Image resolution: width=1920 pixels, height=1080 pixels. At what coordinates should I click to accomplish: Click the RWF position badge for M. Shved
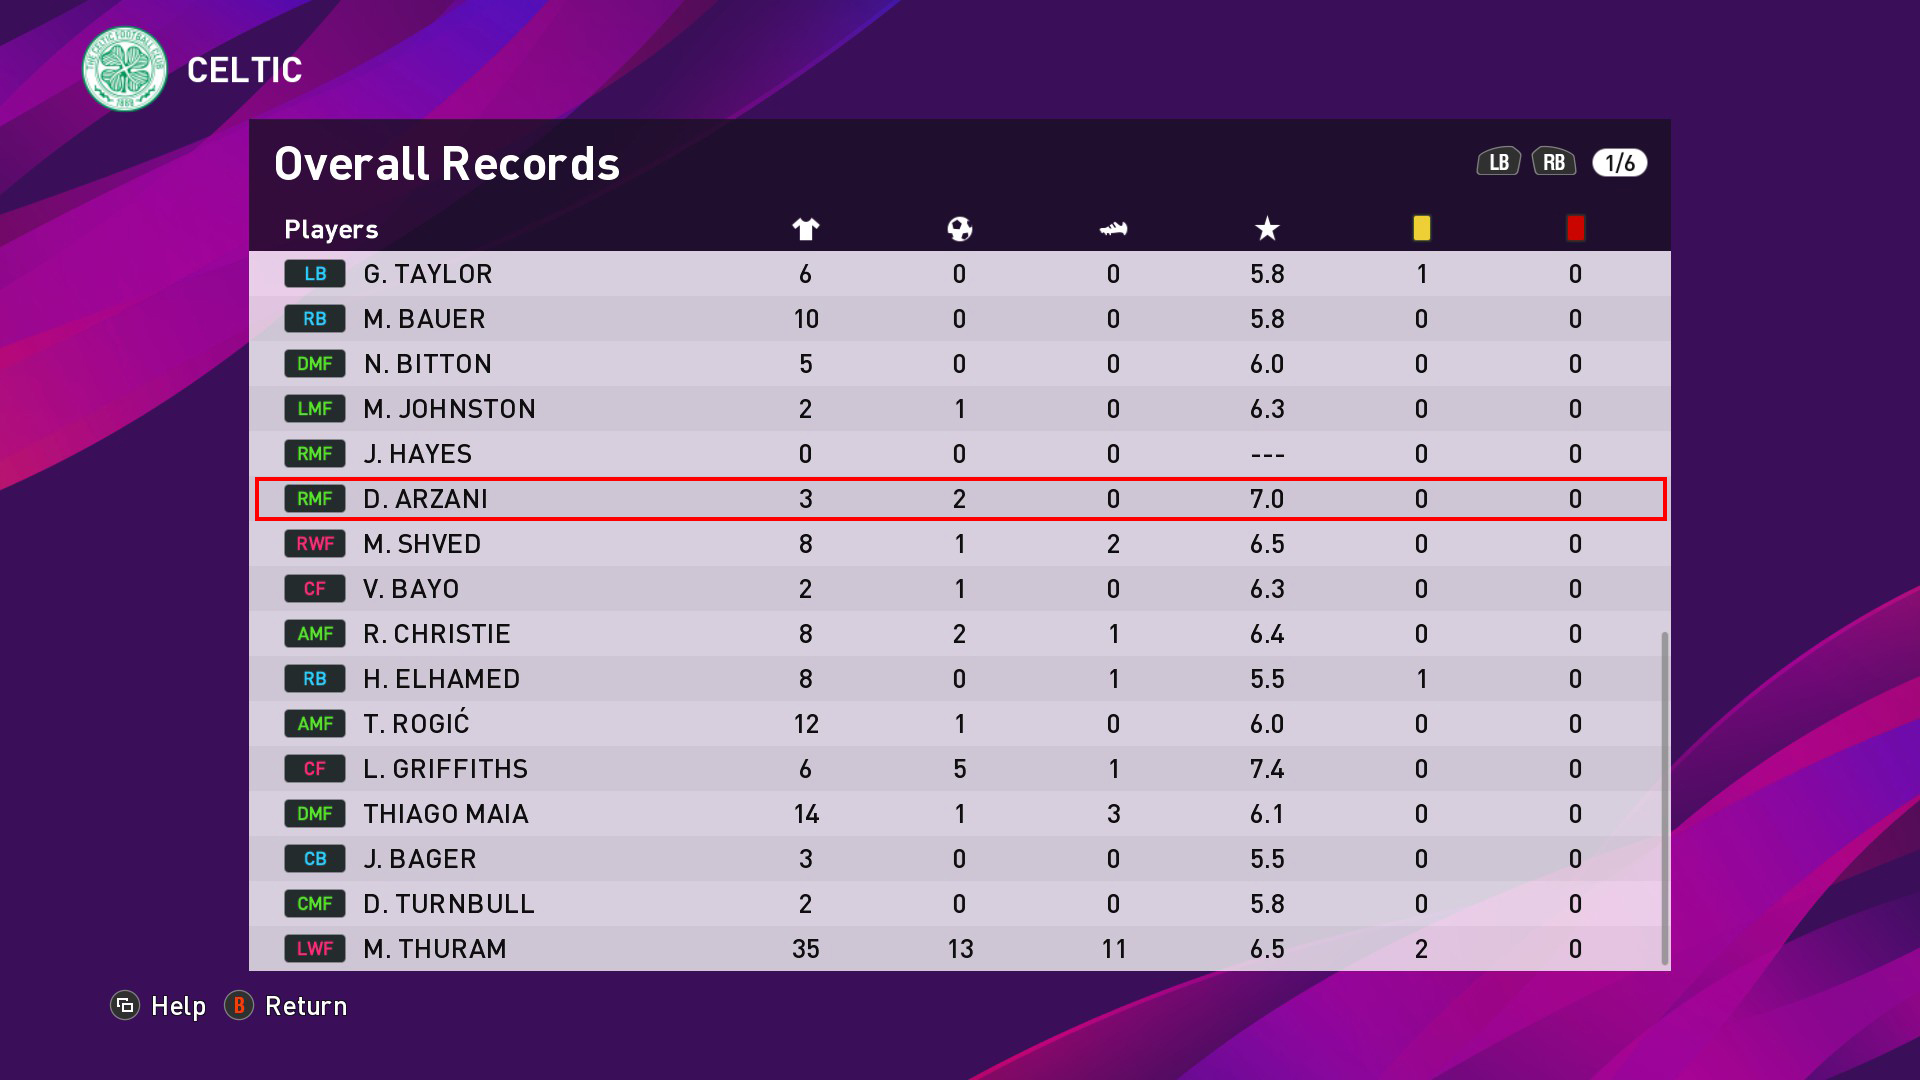315,544
